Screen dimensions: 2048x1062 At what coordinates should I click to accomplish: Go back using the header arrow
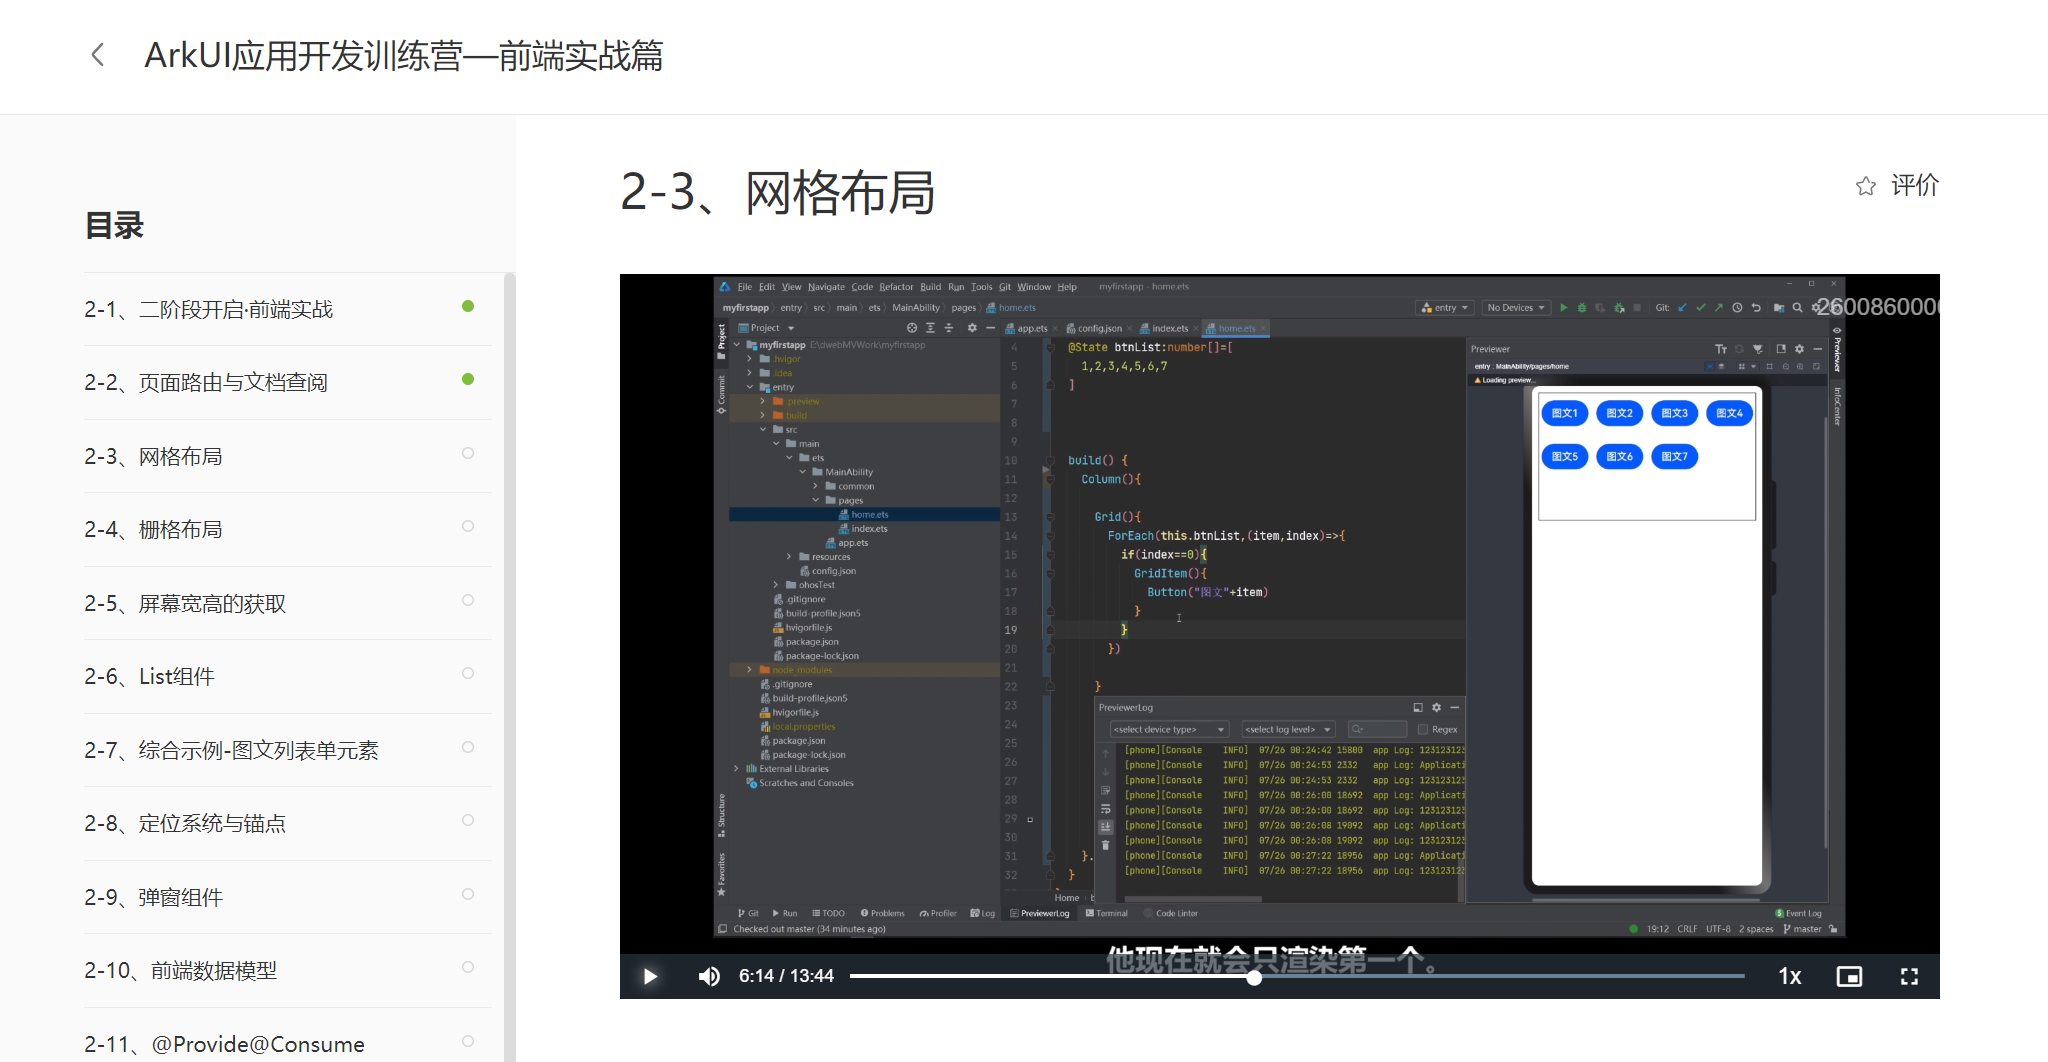[98, 55]
